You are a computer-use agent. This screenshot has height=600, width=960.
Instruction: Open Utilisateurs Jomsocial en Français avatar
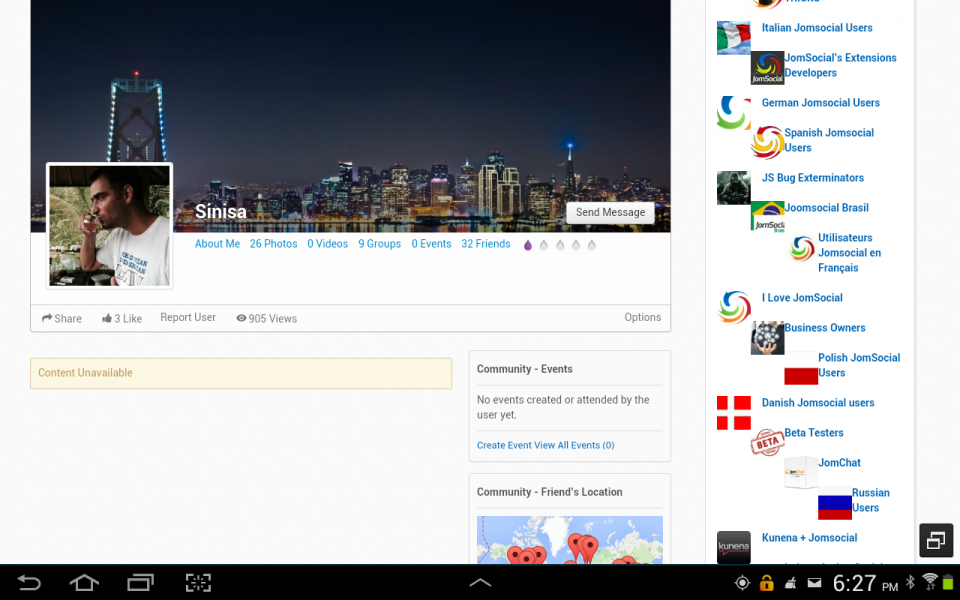[801, 248]
